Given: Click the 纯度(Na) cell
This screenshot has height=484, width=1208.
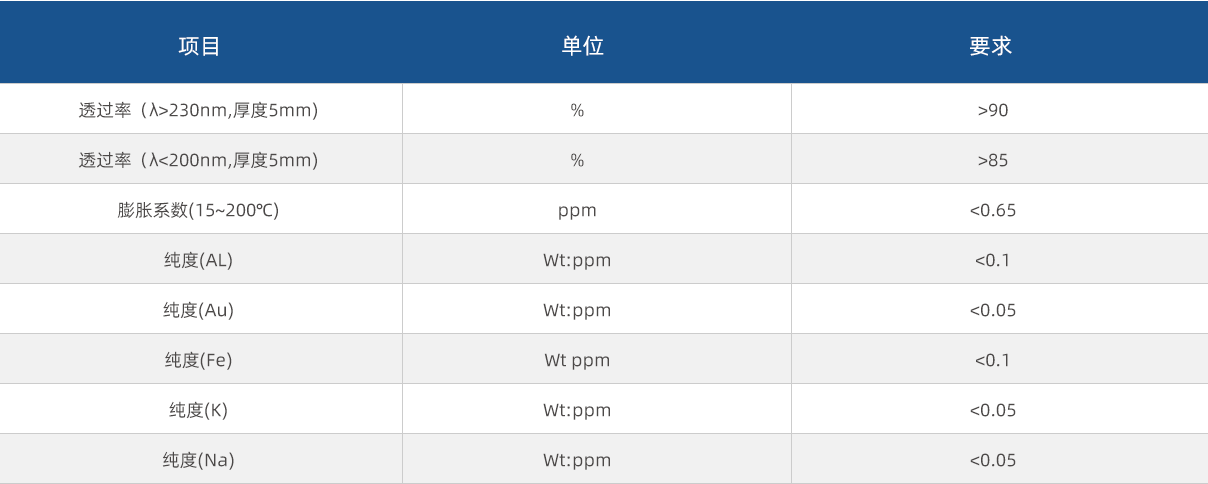Looking at the screenshot, I should tap(198, 460).
